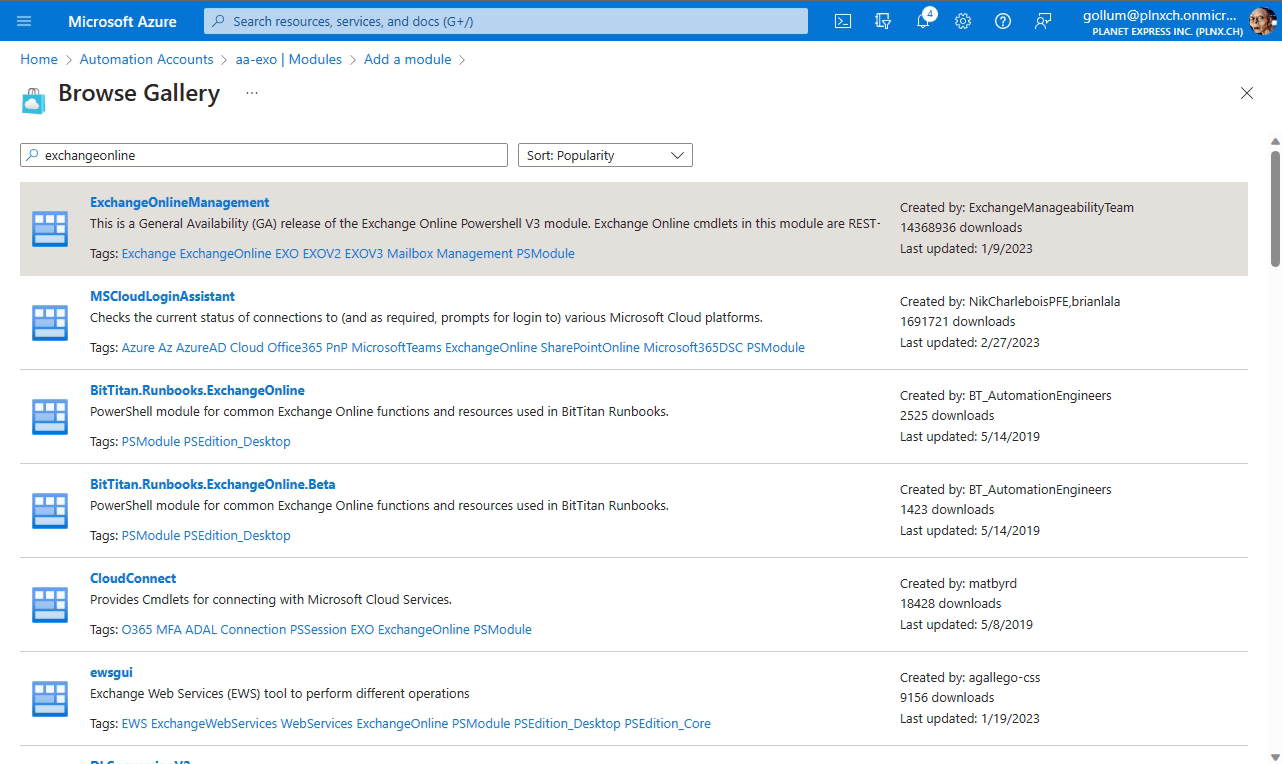Open the portal hamburger menu

tap(25, 20)
